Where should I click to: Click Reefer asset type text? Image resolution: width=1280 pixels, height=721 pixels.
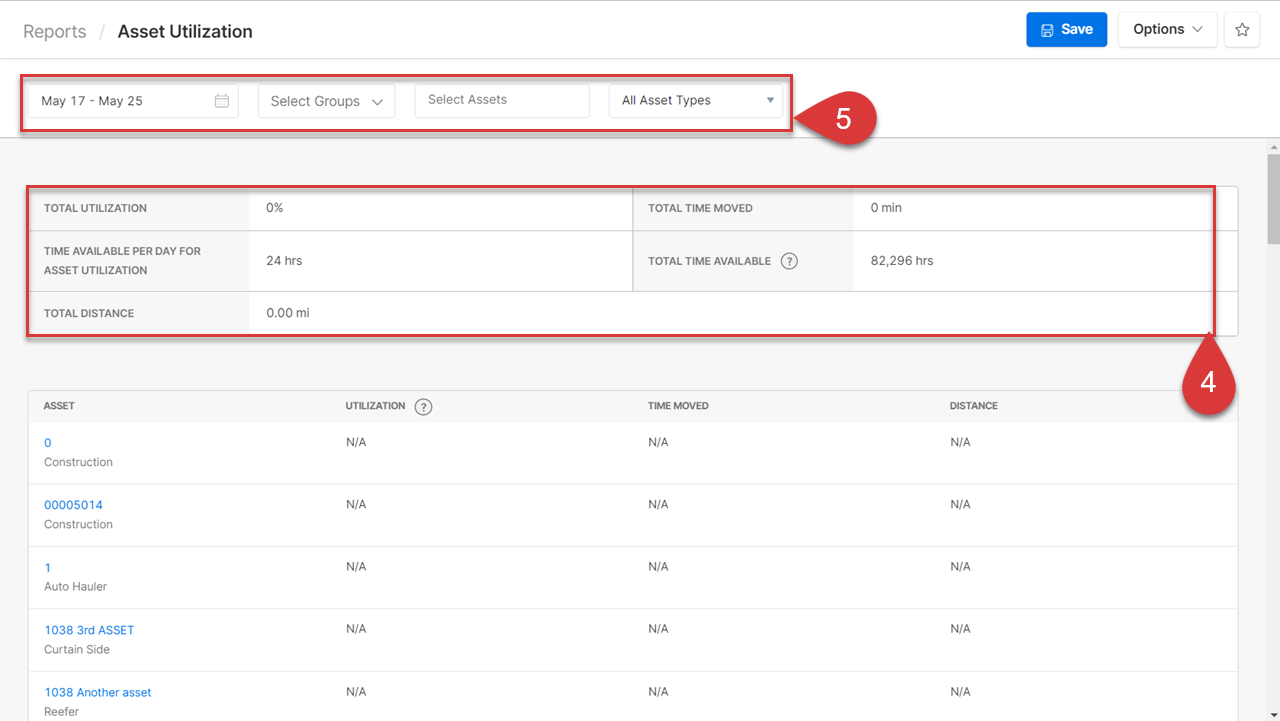pyautogui.click(x=61, y=712)
